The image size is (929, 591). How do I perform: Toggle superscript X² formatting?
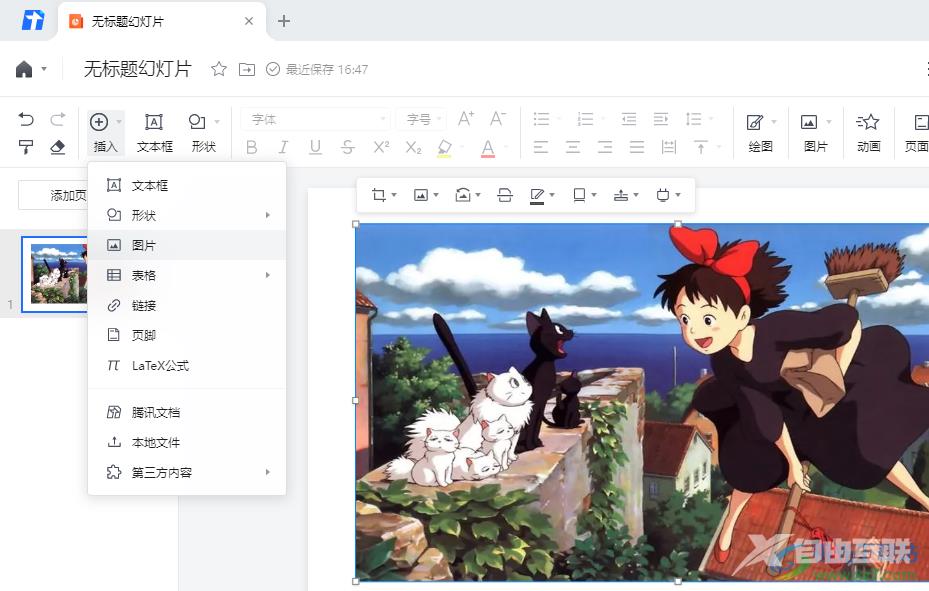[x=381, y=147]
